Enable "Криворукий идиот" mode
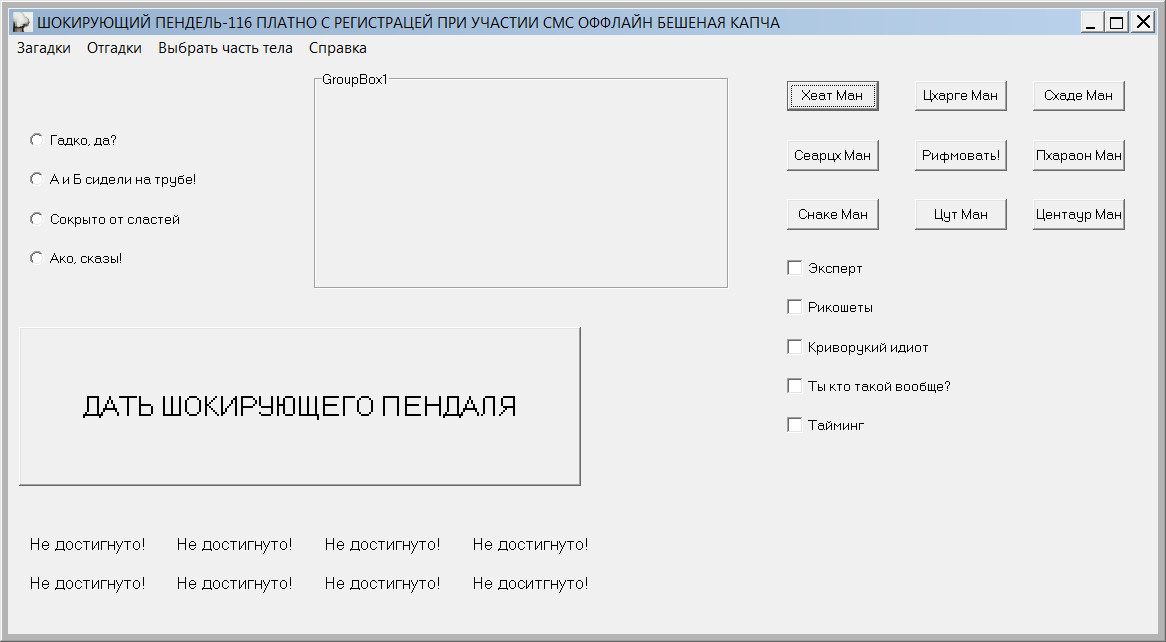The image size is (1166, 642). [795, 346]
